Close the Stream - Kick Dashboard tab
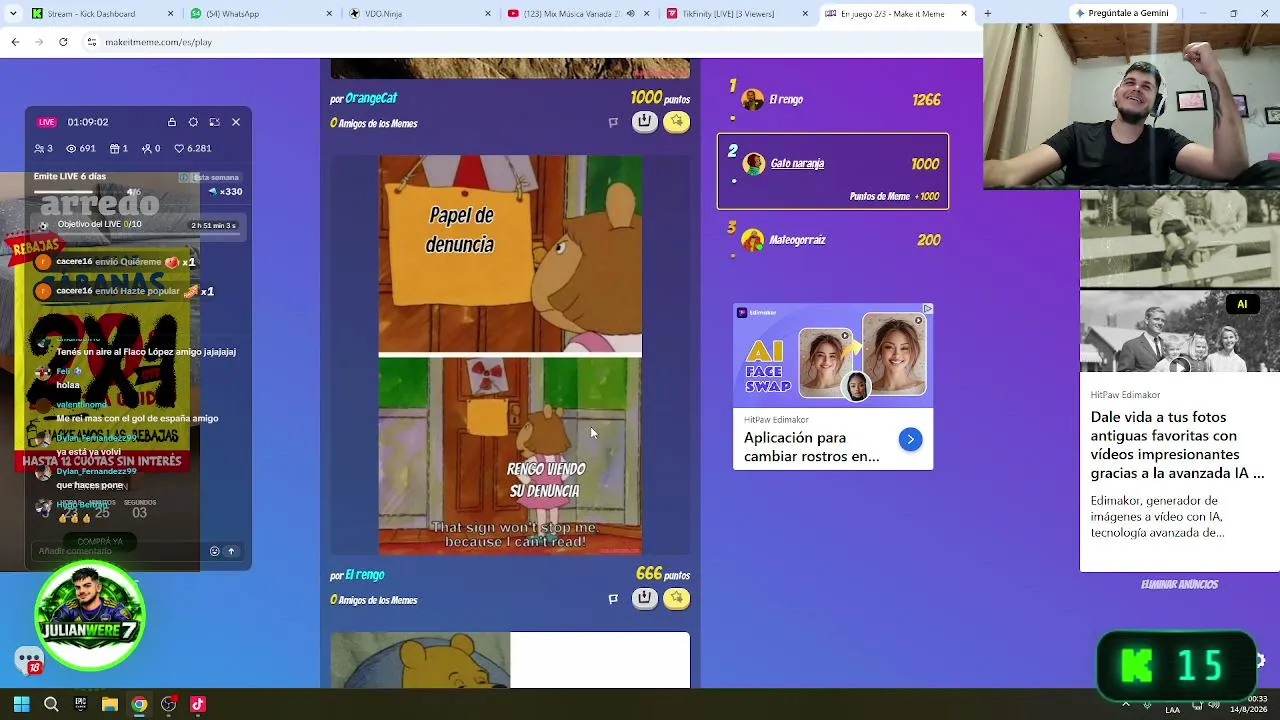This screenshot has height=720, width=1280. [x=171, y=13]
